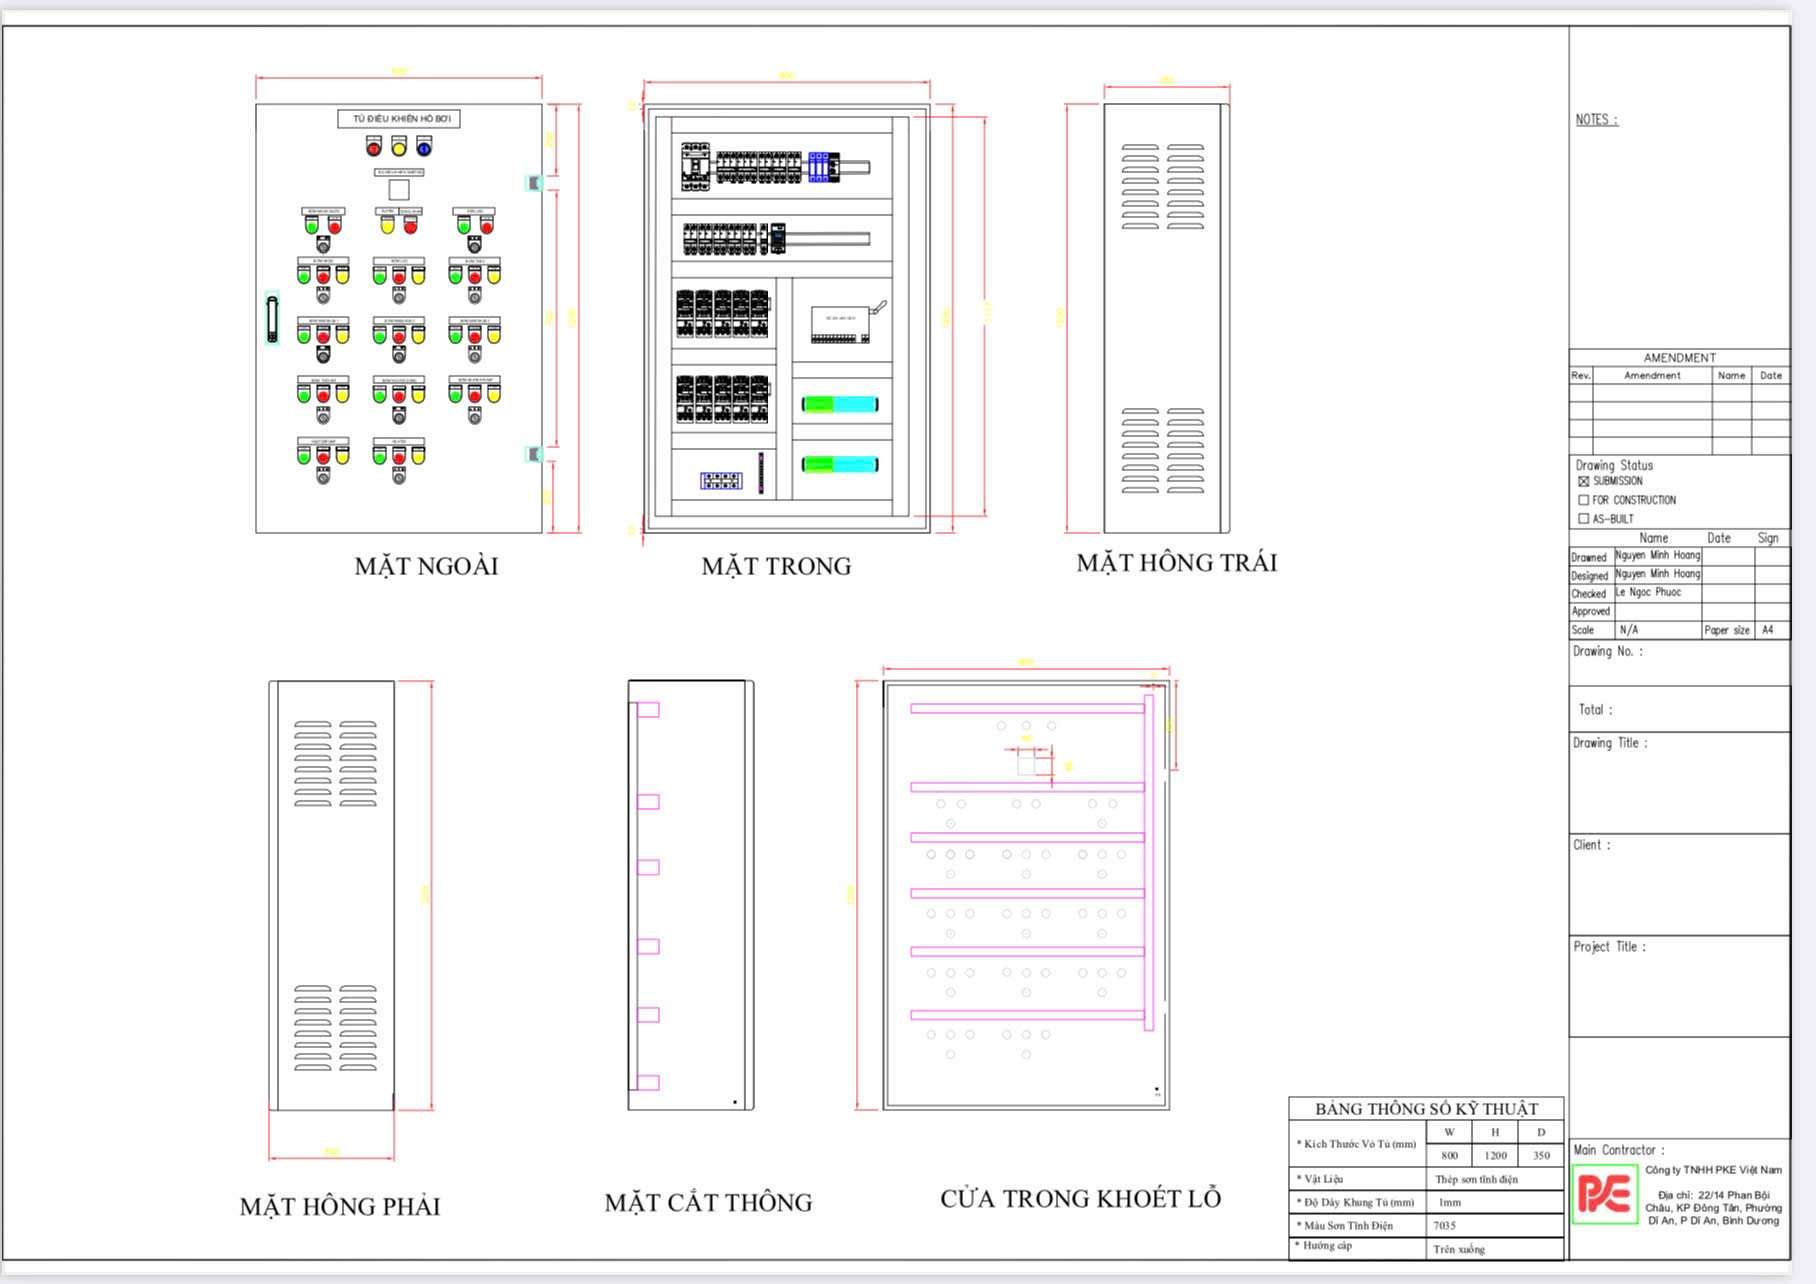Viewport: 1816px width, 1284px height.
Task: Click the upper door hinge on outer panel
Action: 534,183
